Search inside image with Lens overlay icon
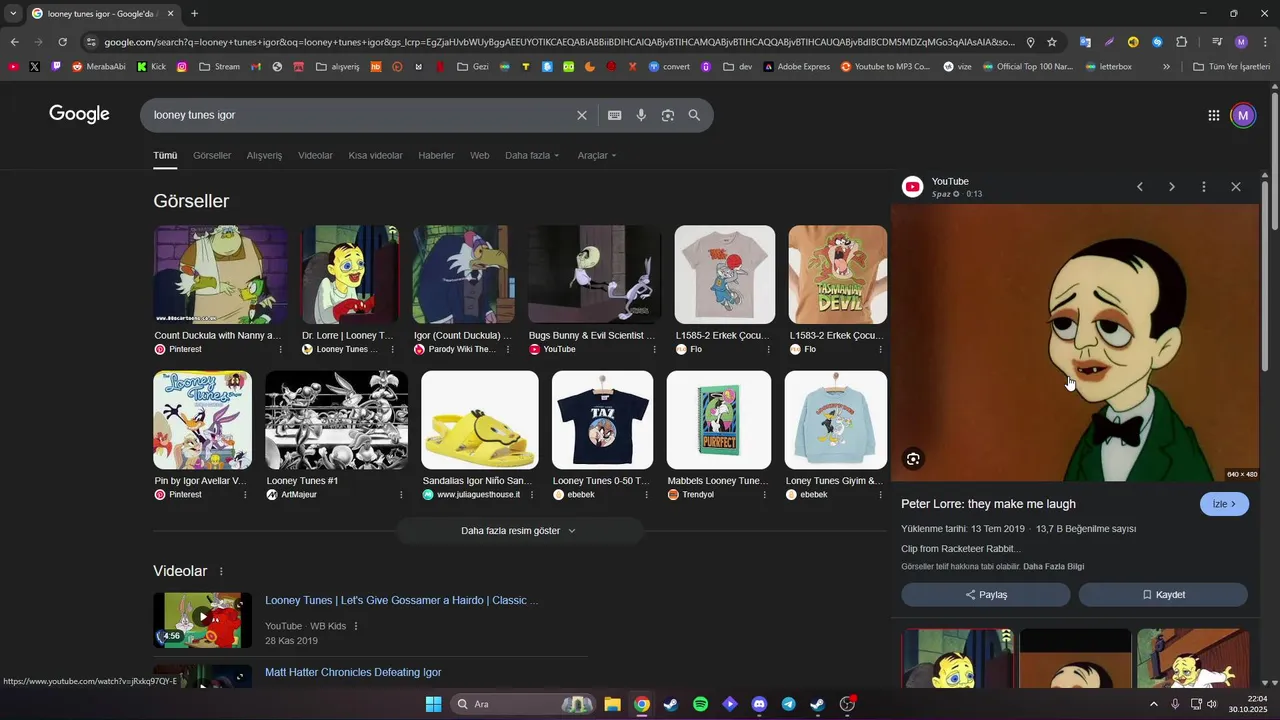Image resolution: width=1280 pixels, height=720 pixels. (913, 459)
